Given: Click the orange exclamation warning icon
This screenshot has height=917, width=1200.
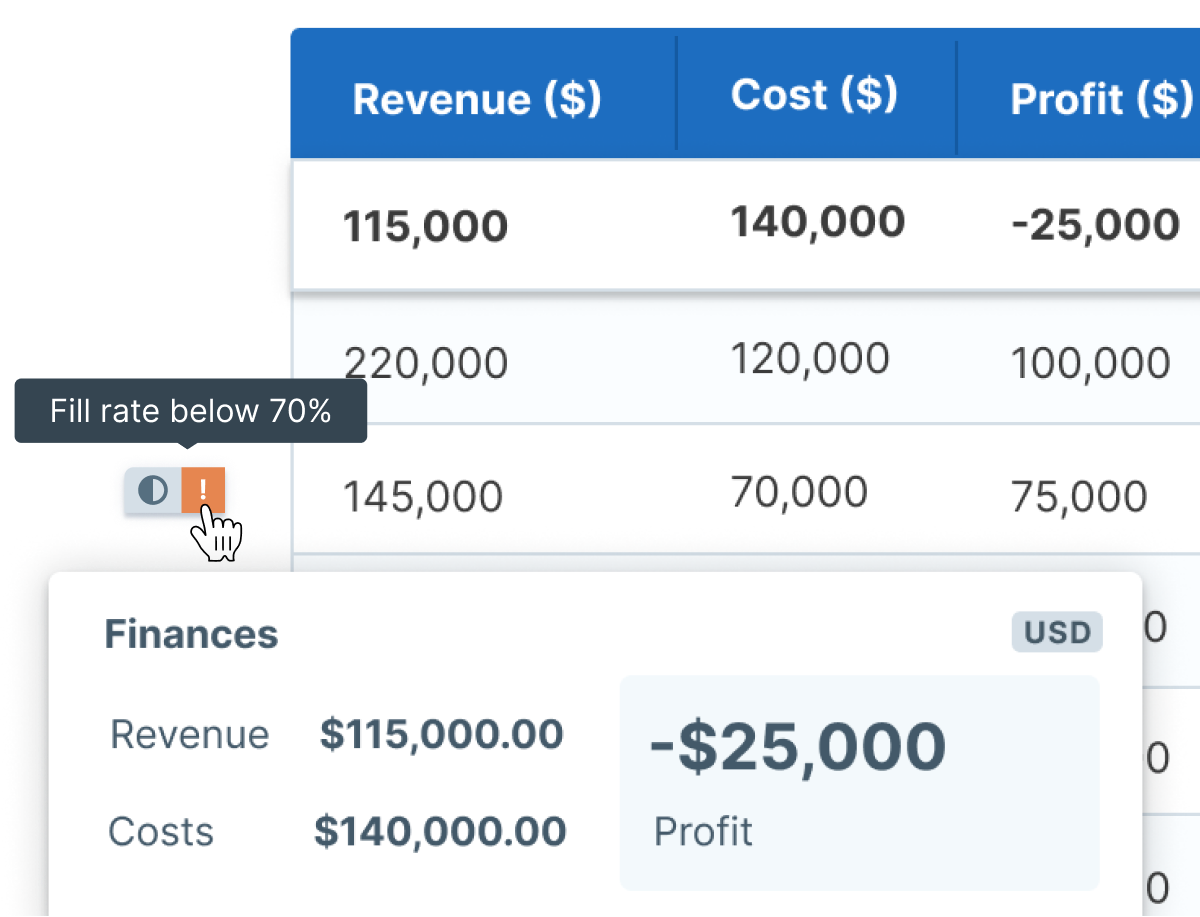Looking at the screenshot, I should 203,490.
